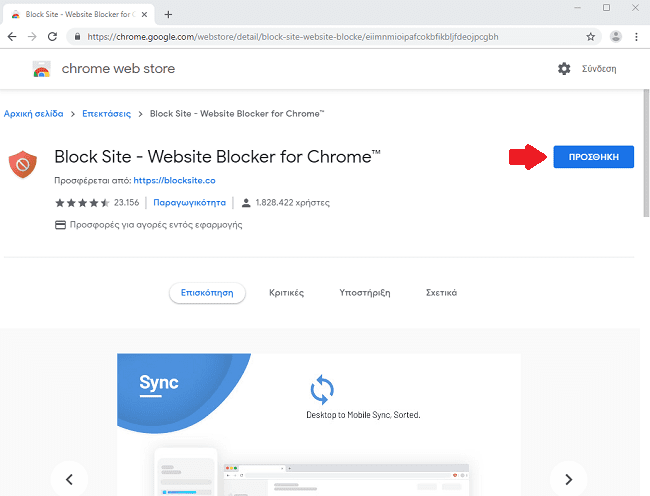Screen dimensions: 650x496
Task: Click the page vertical scrollbar
Action: click(646, 153)
